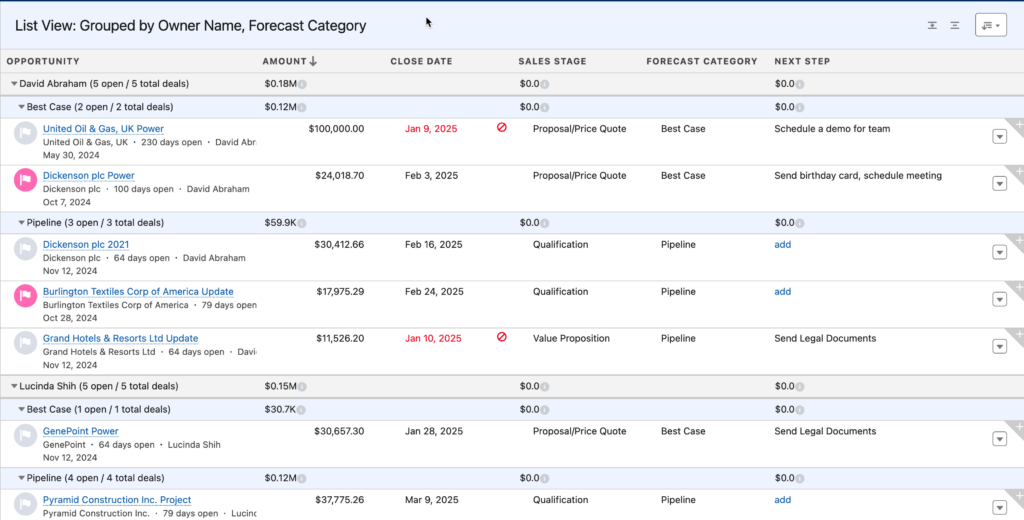Image resolution: width=1024 pixels, height=520 pixels.
Task: Click the Close Date column header
Action: pyautogui.click(x=421, y=61)
